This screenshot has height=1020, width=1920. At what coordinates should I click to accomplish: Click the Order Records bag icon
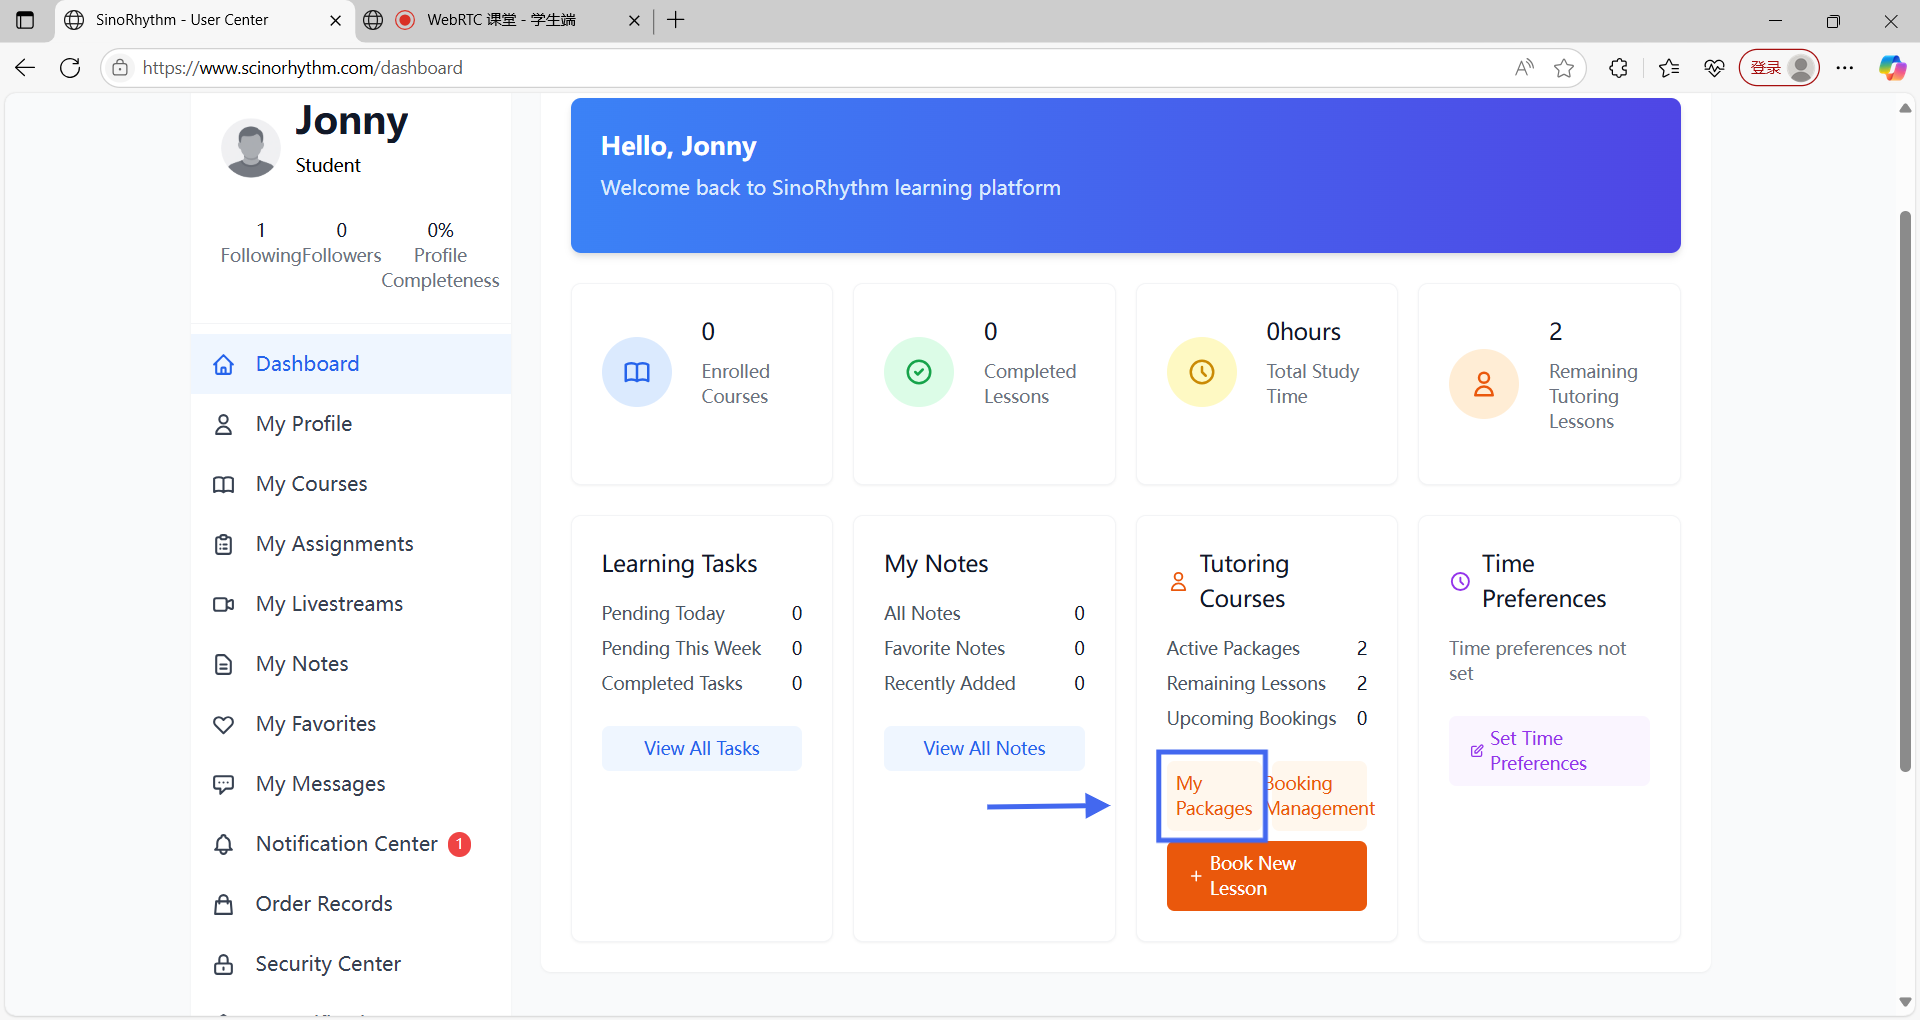[224, 904]
